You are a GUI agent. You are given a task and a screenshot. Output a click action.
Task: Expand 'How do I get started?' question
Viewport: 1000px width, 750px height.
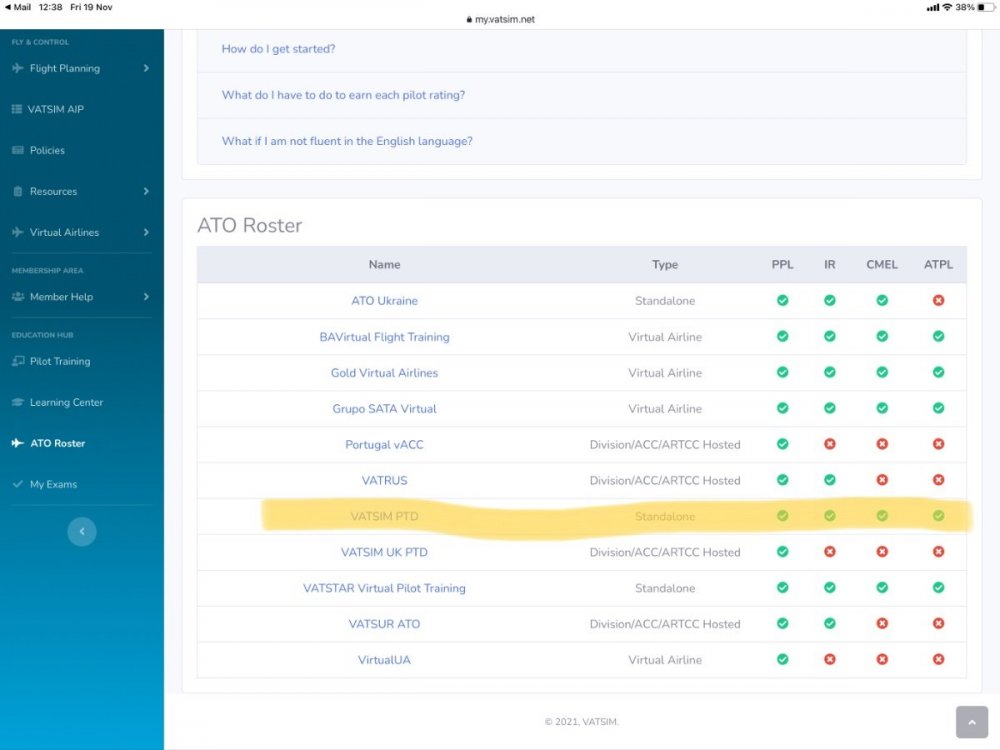[279, 49]
